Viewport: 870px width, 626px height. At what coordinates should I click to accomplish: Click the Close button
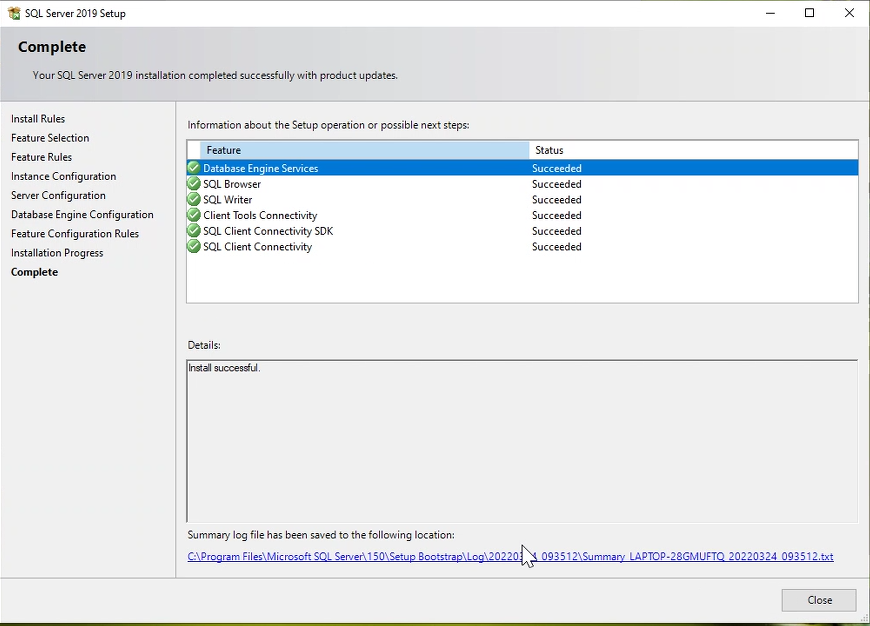pyautogui.click(x=819, y=600)
